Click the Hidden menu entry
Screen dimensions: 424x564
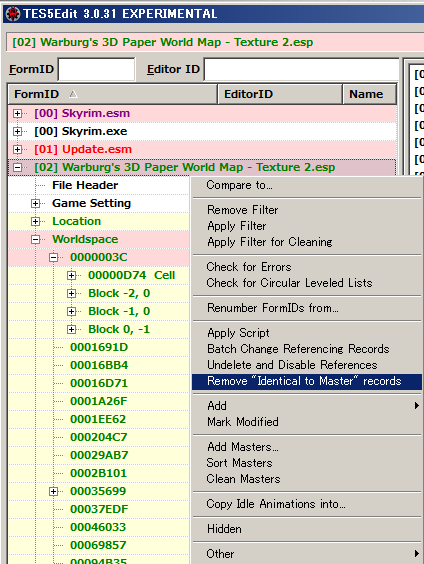307,529
